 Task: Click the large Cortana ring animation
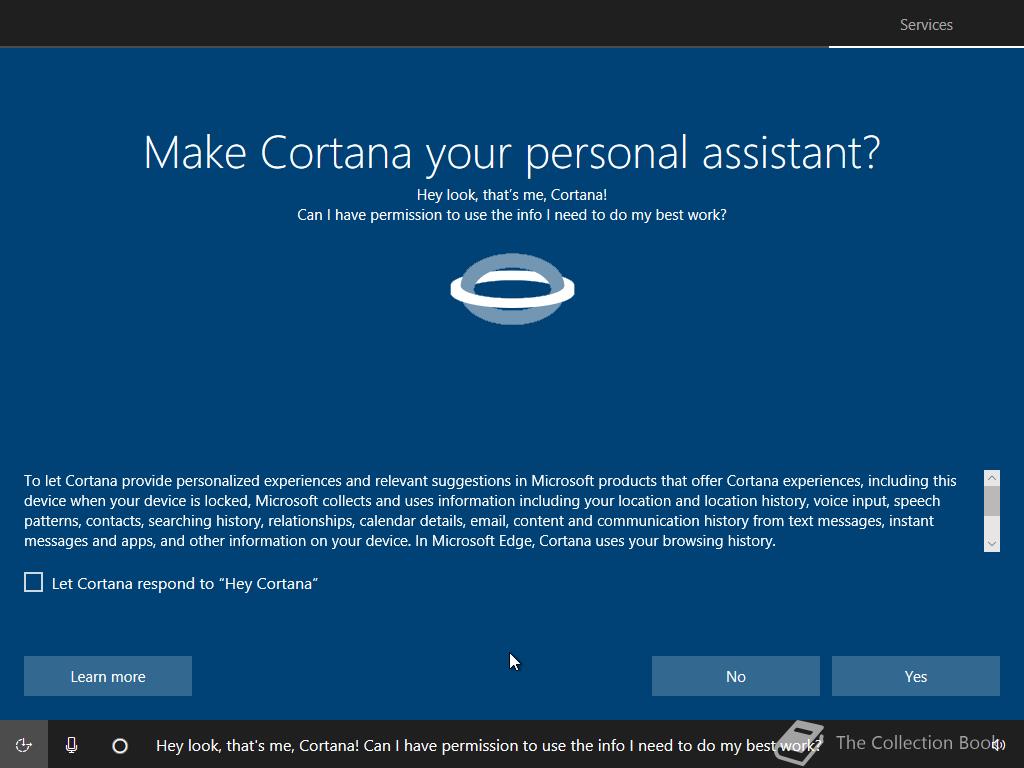tap(513, 289)
